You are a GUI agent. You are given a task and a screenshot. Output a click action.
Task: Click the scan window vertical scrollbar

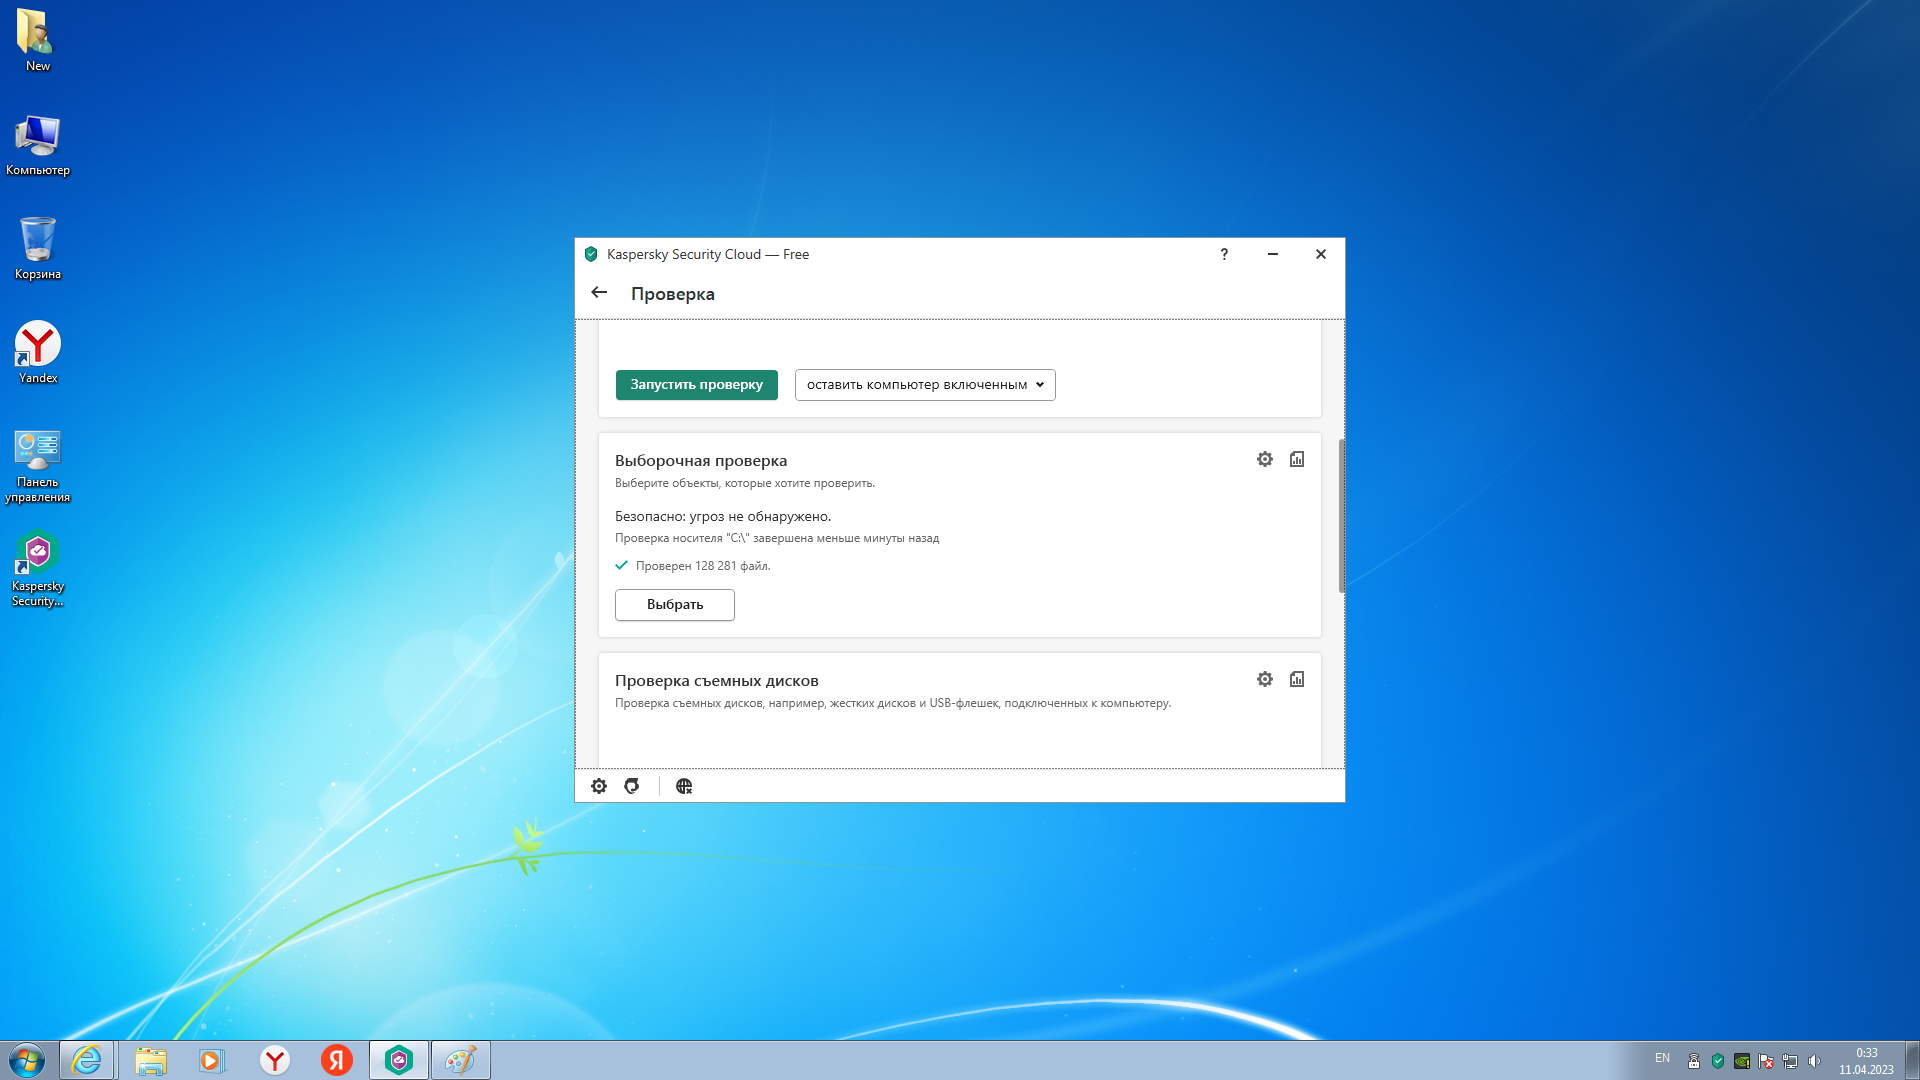pyautogui.click(x=1341, y=515)
